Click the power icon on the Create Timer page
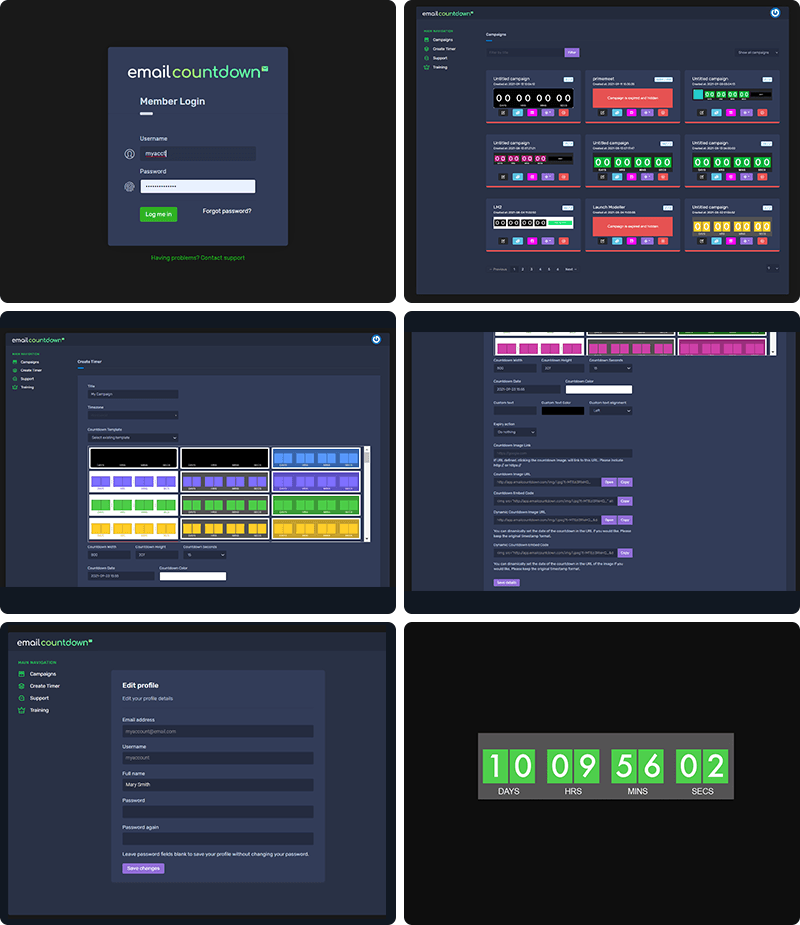 point(376,339)
